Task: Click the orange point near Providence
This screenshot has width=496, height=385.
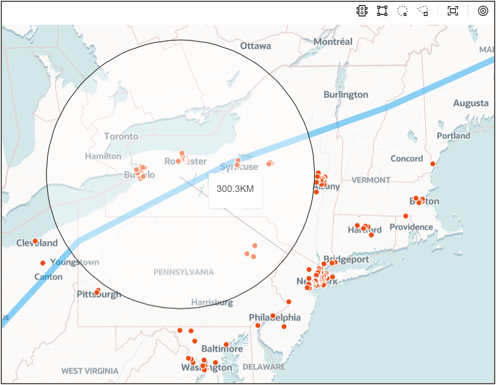Action: [x=406, y=216]
